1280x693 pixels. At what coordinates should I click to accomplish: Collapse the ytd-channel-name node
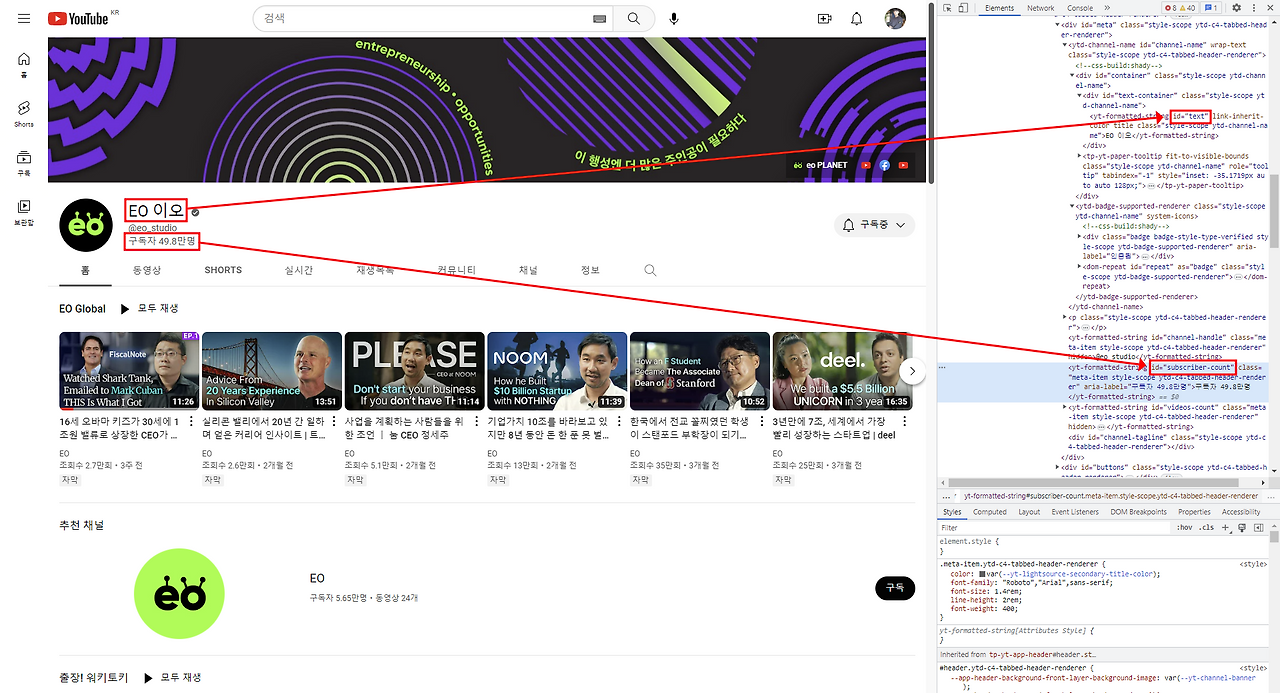[1064, 45]
